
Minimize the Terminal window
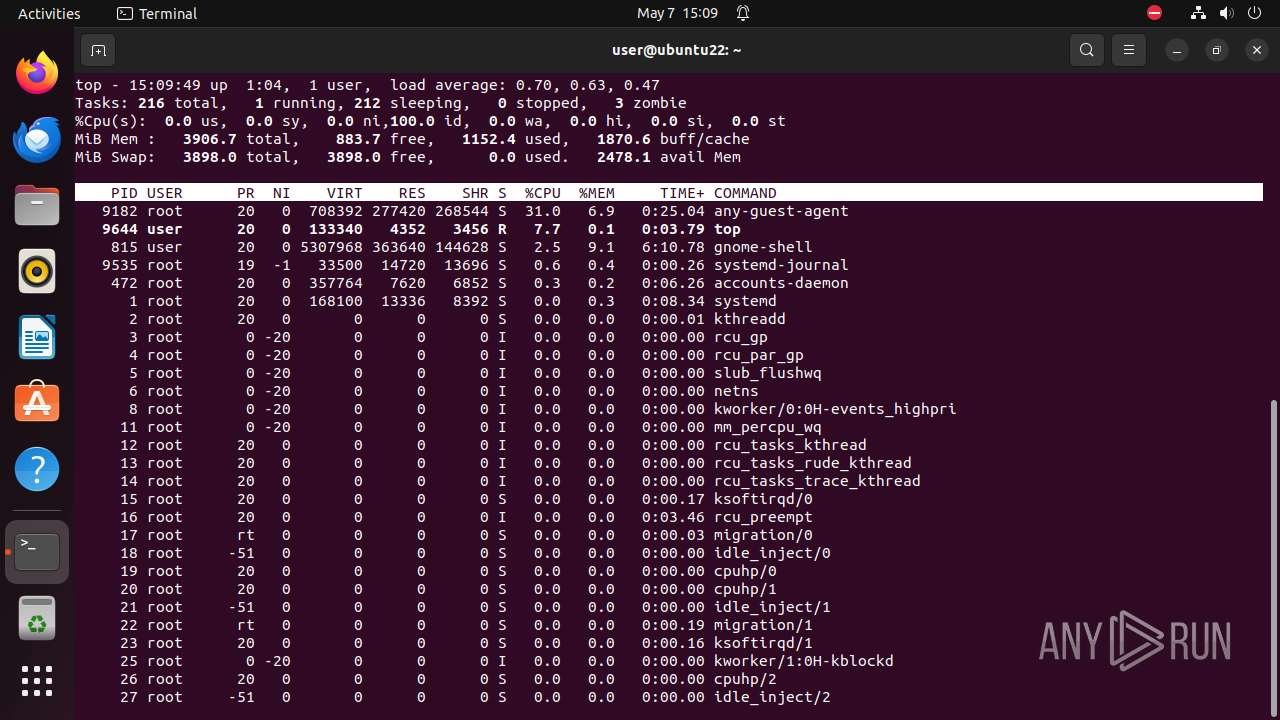(1177, 50)
